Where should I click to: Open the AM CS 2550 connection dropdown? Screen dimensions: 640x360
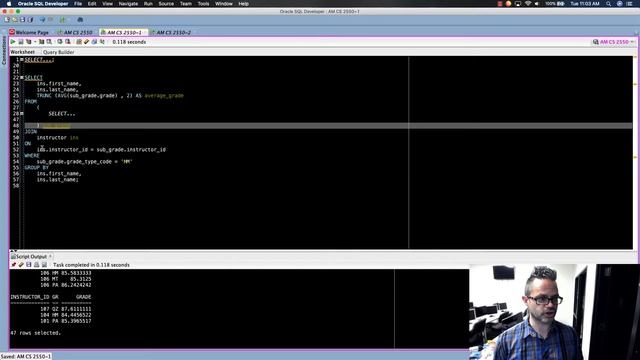[x=614, y=42]
